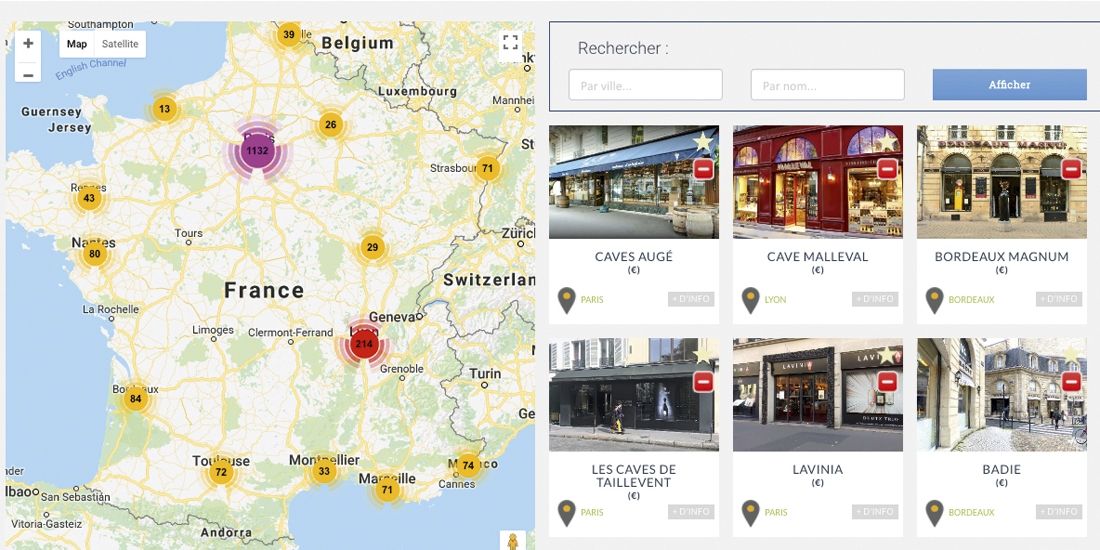The width and height of the screenshot is (1100, 550).
Task: Switch to the Satellite map view
Action: coord(120,43)
